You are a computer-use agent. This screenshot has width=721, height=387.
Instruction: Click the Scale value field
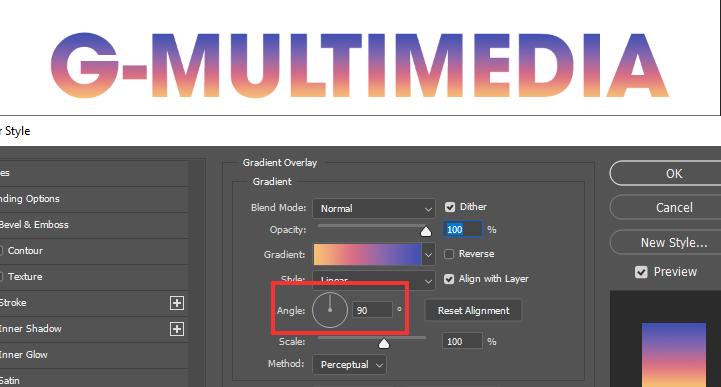[x=462, y=341]
